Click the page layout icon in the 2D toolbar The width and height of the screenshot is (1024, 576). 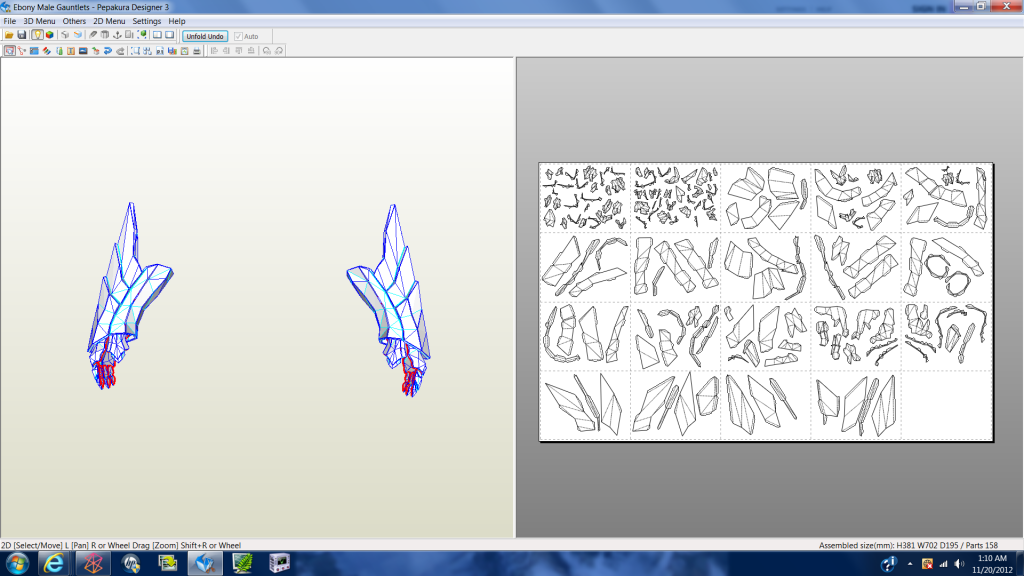point(160,50)
